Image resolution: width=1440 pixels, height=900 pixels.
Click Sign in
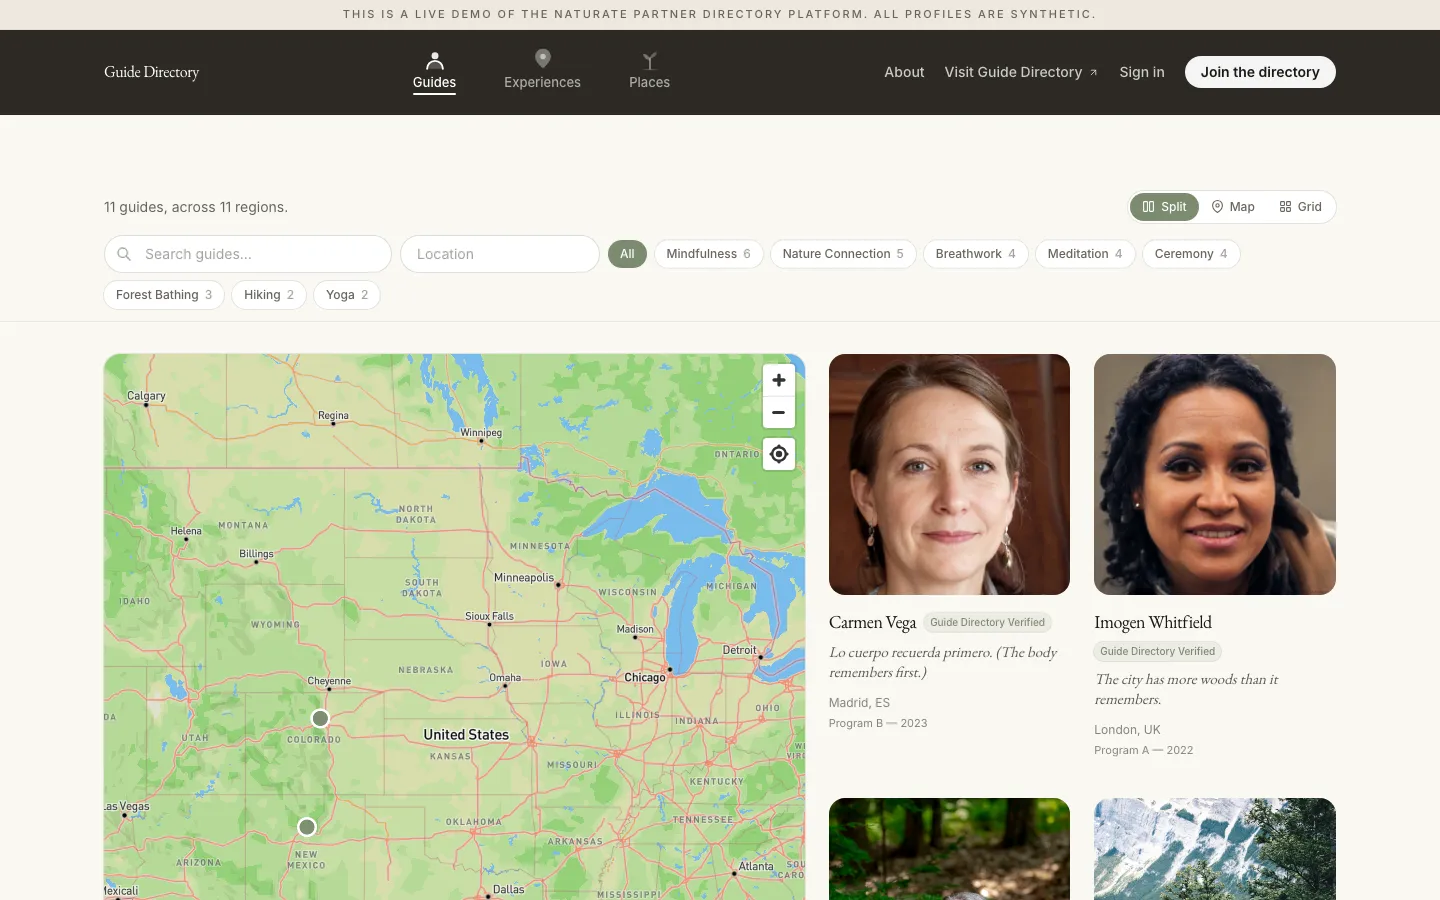tap(1142, 72)
